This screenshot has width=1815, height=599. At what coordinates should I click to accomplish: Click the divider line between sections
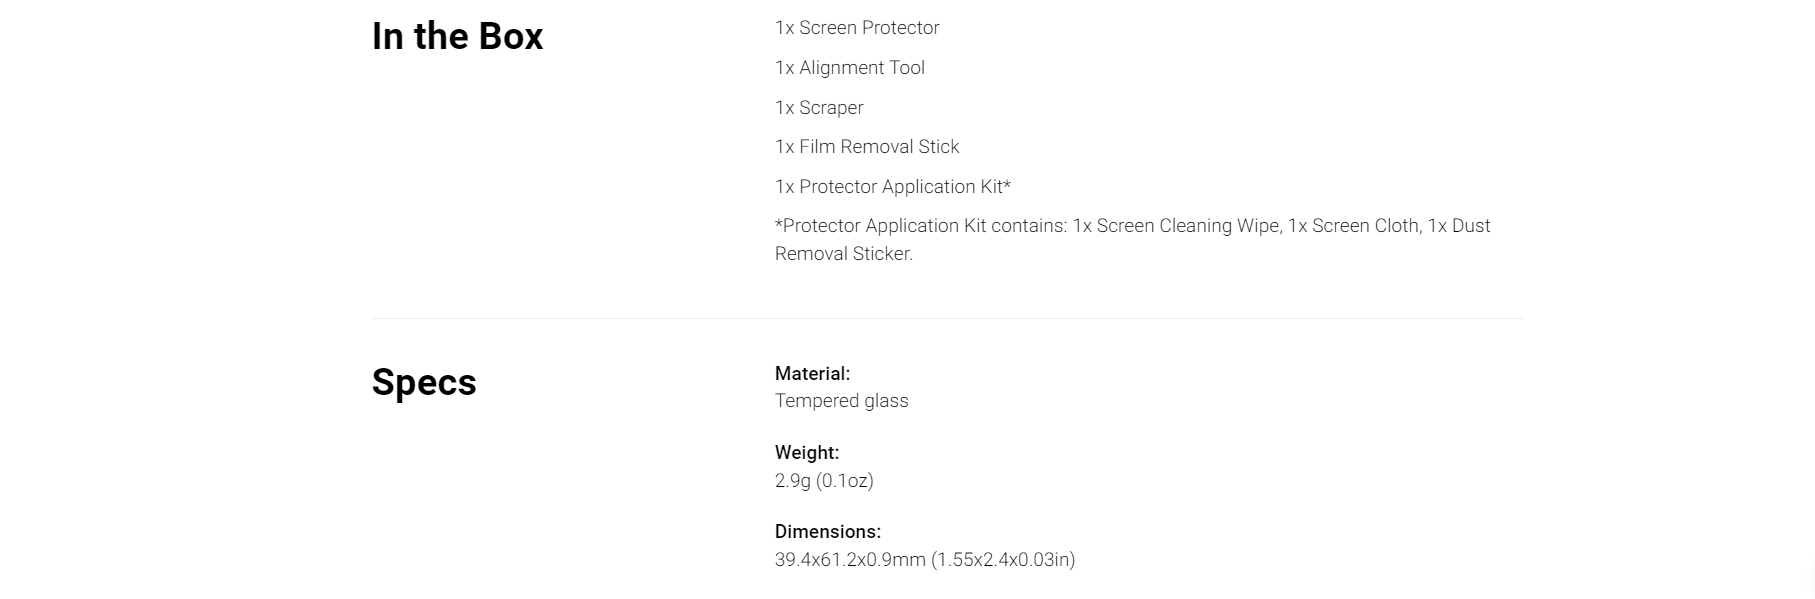coord(947,319)
